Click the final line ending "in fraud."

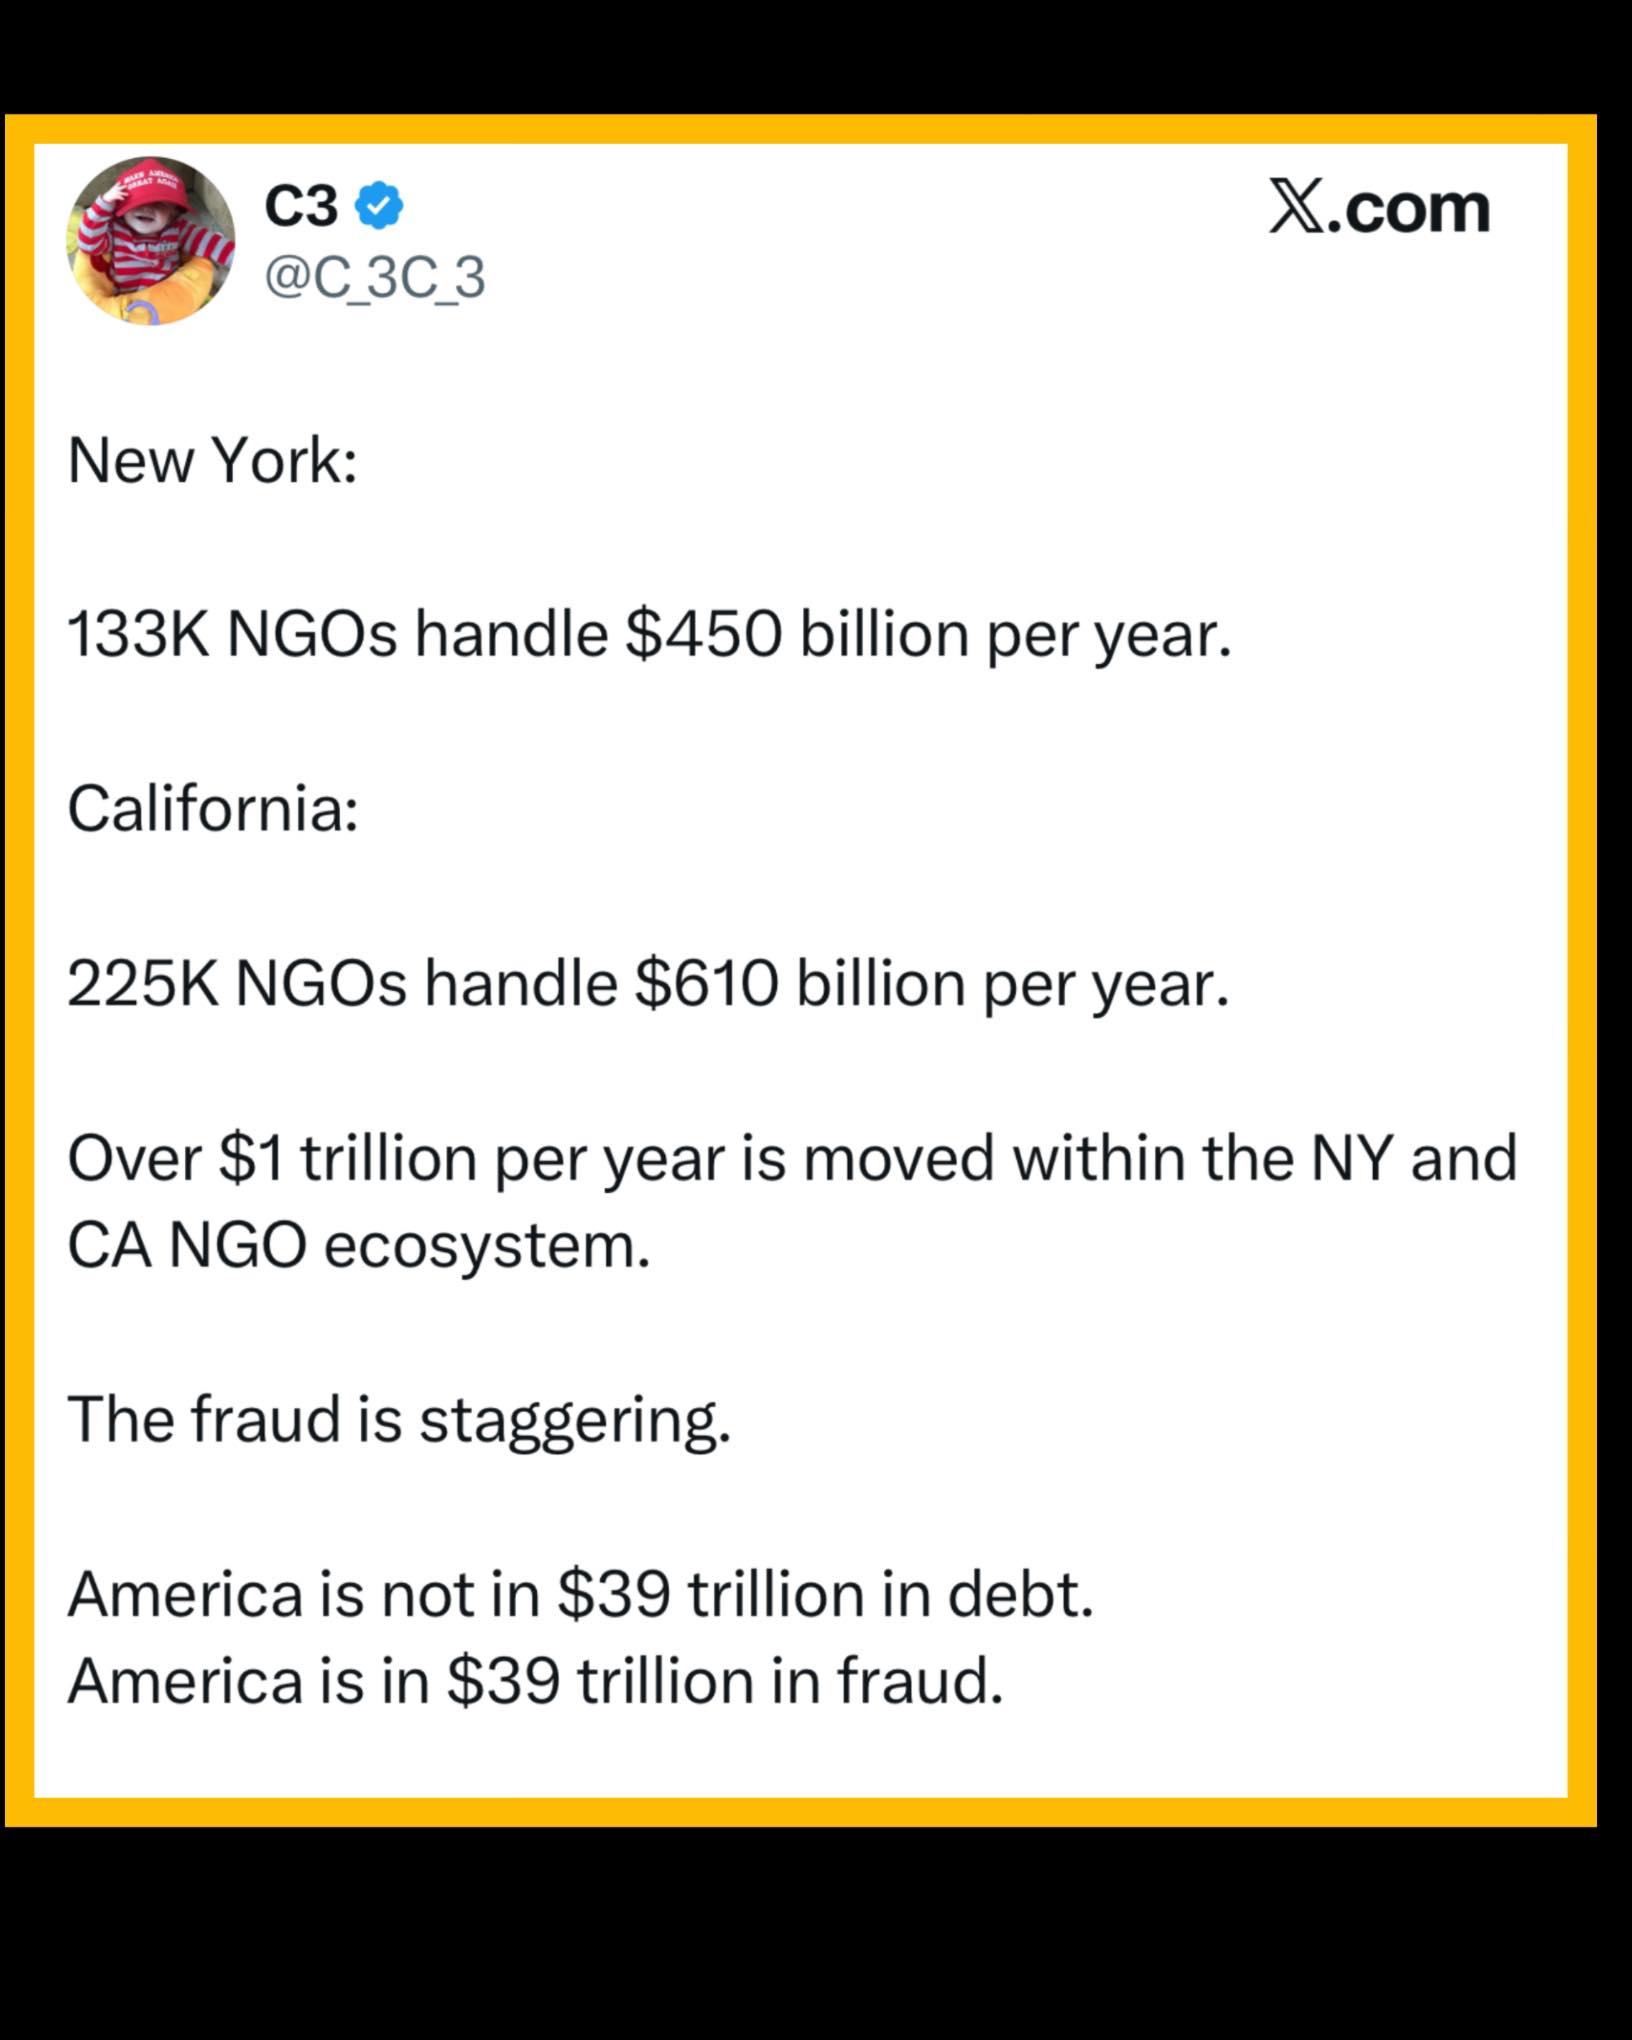click(535, 1680)
